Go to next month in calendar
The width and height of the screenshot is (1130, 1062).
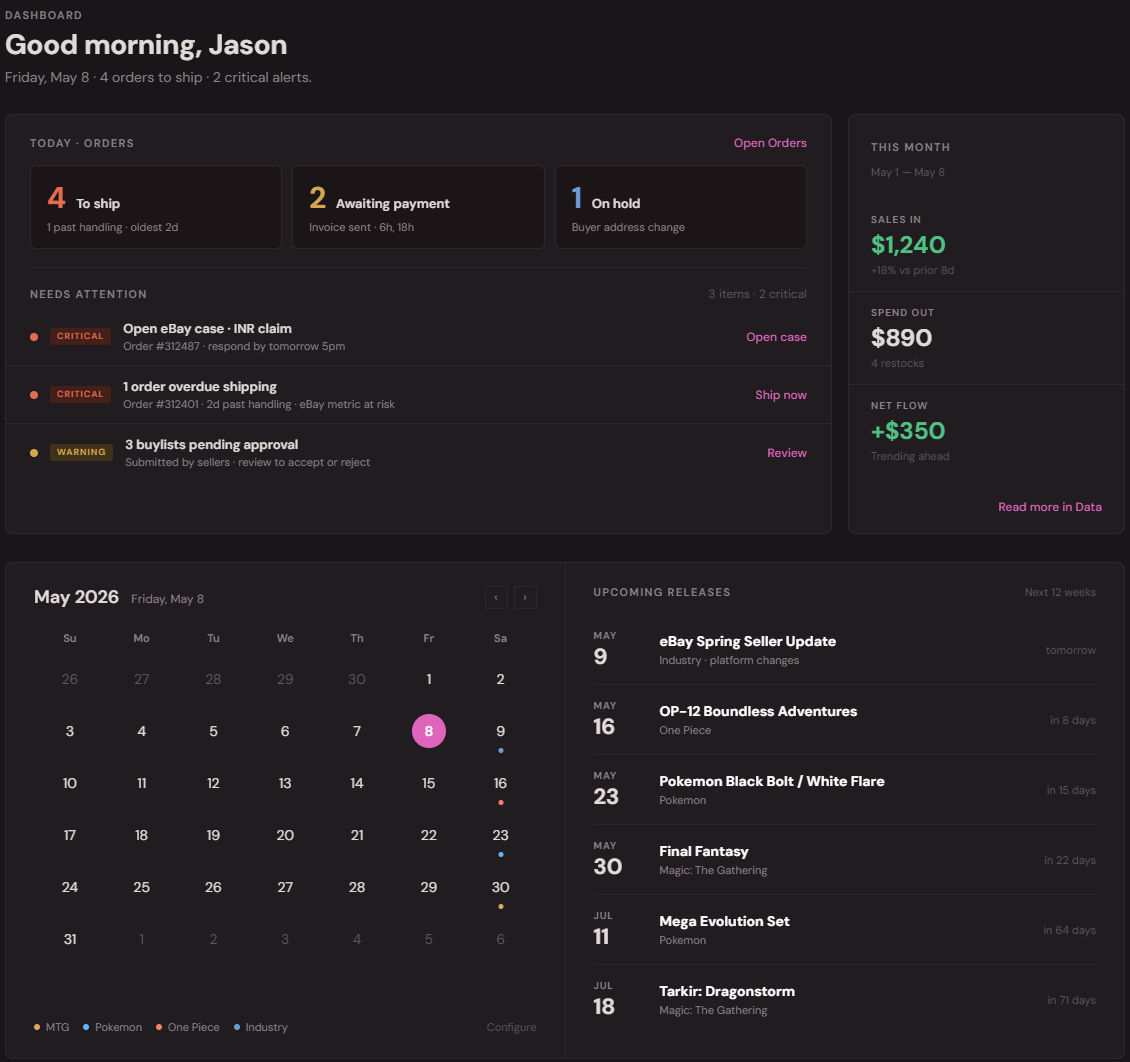[525, 597]
